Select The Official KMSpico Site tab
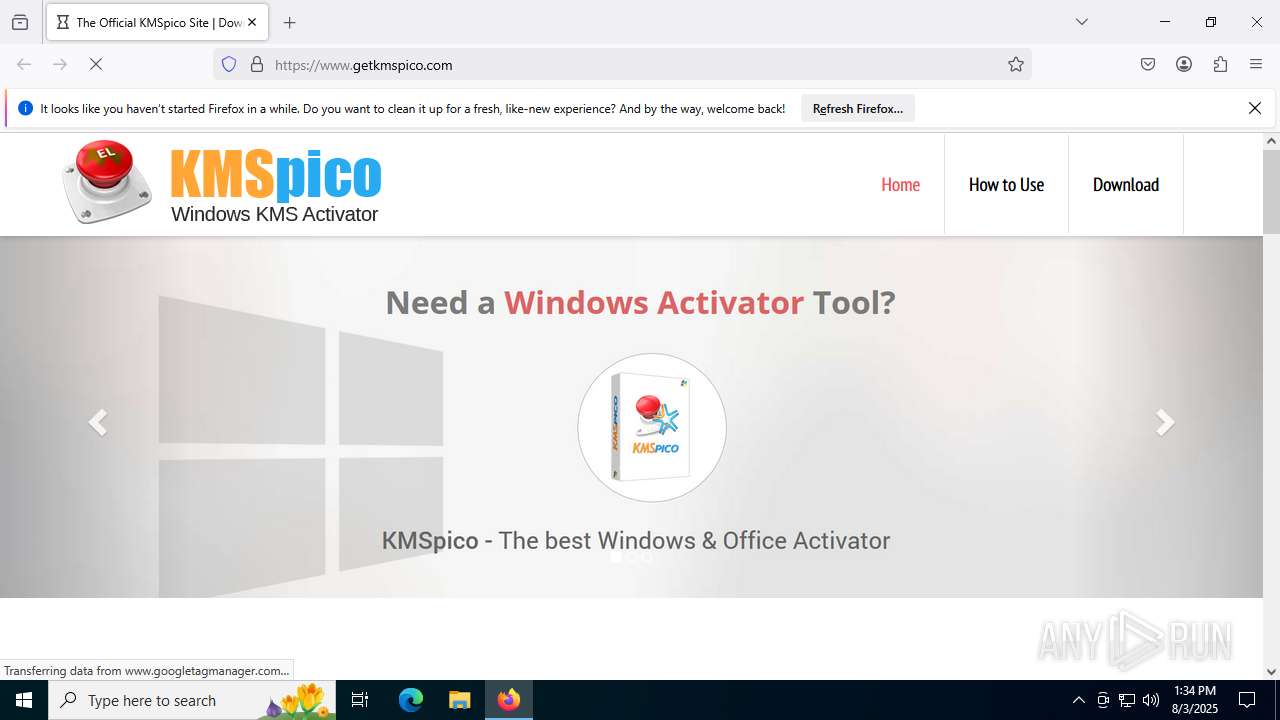Viewport: 1280px width, 720px height. pyautogui.click(x=157, y=22)
